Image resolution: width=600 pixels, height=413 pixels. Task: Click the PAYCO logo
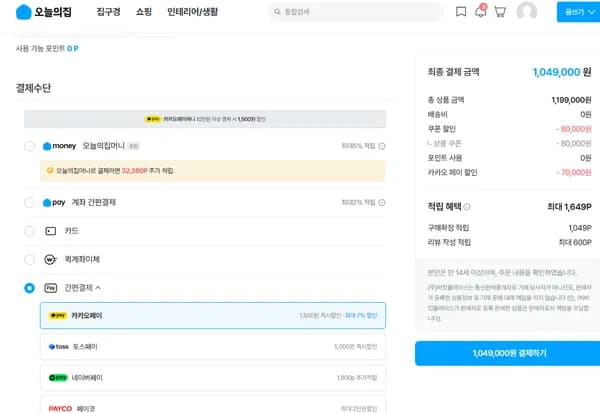tap(60, 408)
